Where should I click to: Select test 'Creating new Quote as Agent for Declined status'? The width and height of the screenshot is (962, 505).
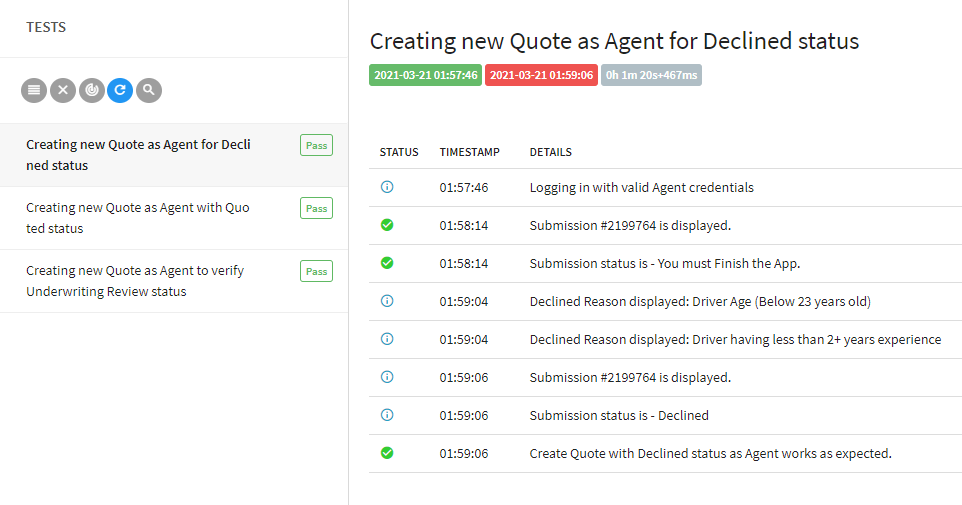174,155
